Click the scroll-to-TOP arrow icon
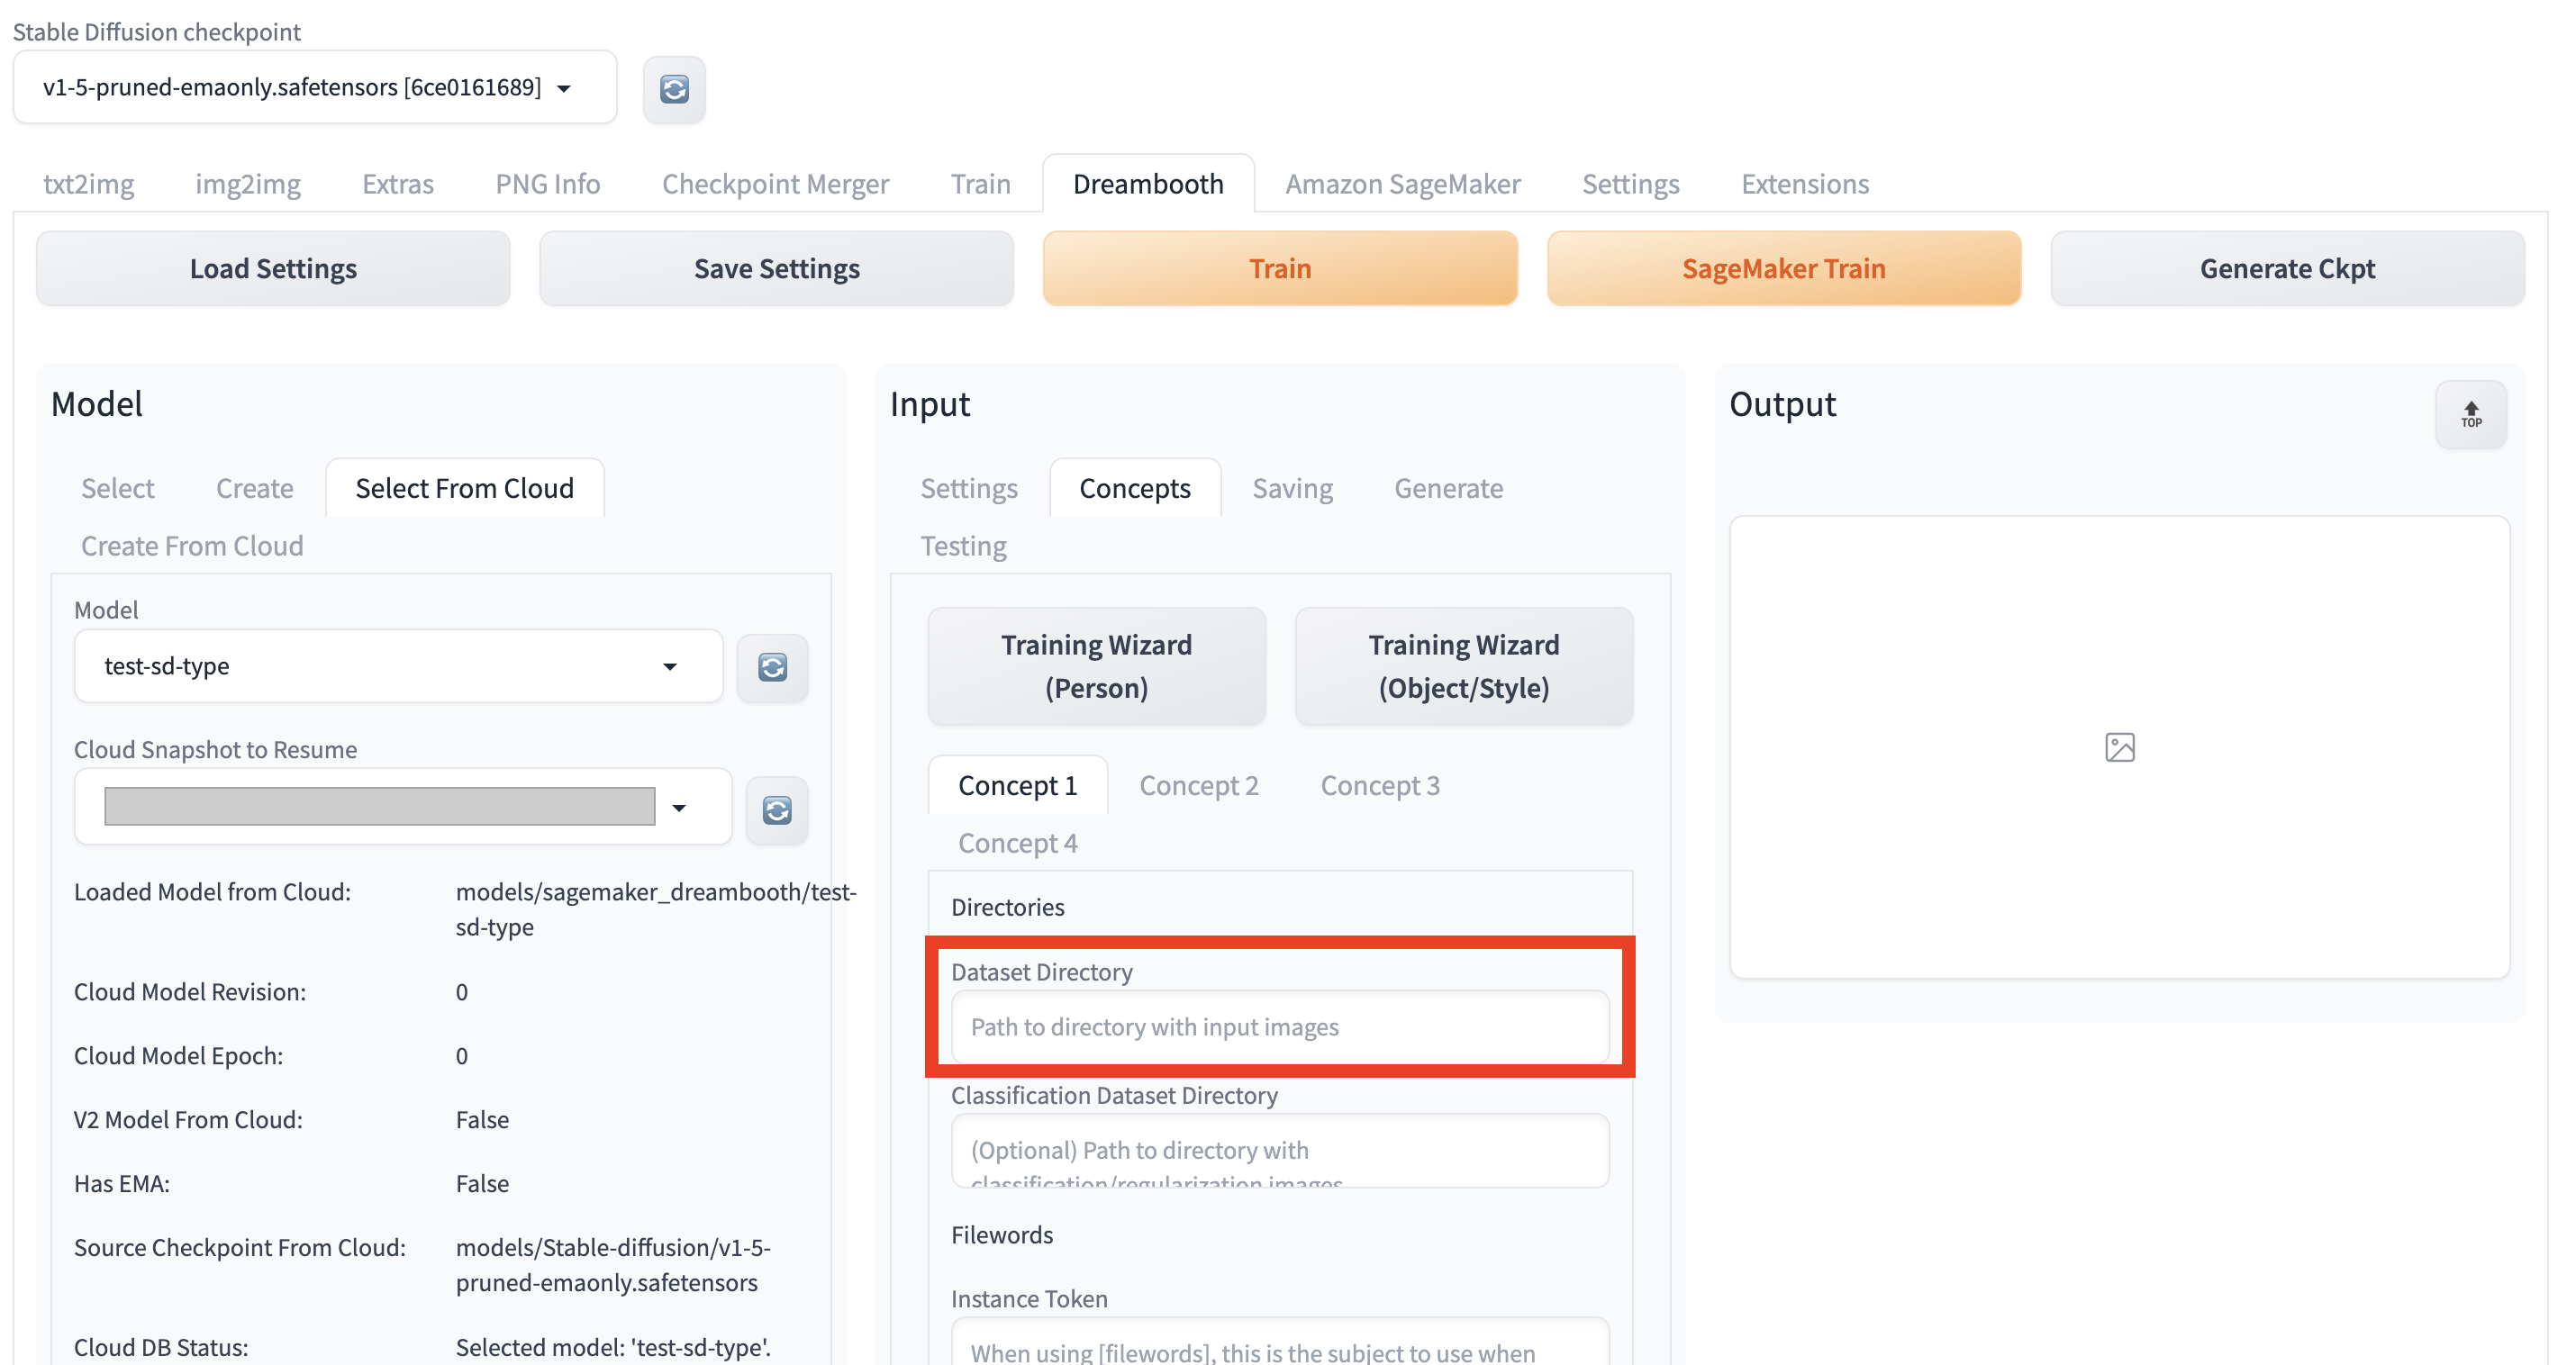The width and height of the screenshot is (2576, 1365). [x=2470, y=413]
